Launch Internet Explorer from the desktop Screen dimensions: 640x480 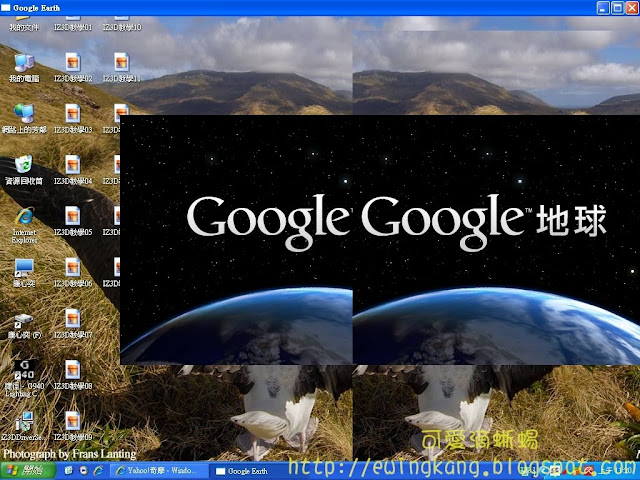tap(24, 225)
